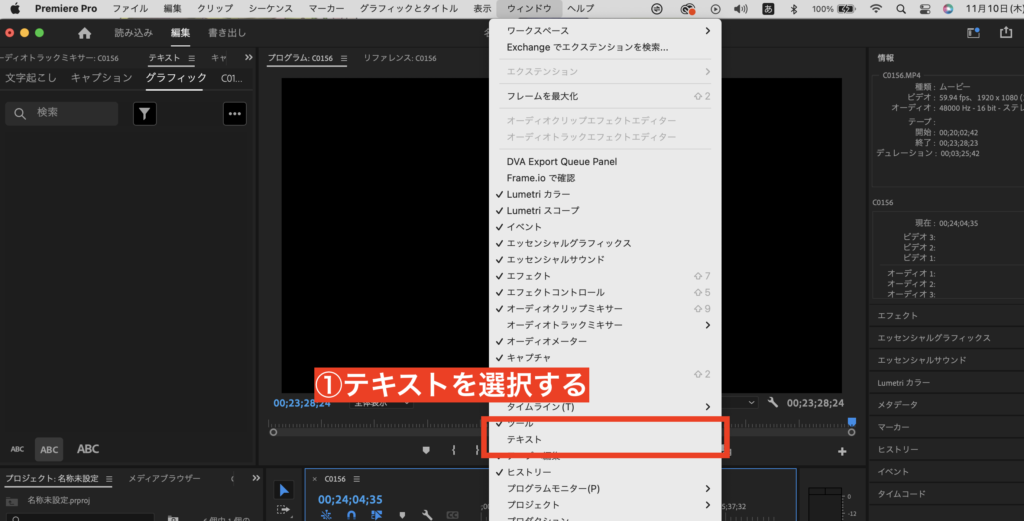Select the arrow Selection tool
Viewport: 1024px width, 521px height.
(x=284, y=489)
